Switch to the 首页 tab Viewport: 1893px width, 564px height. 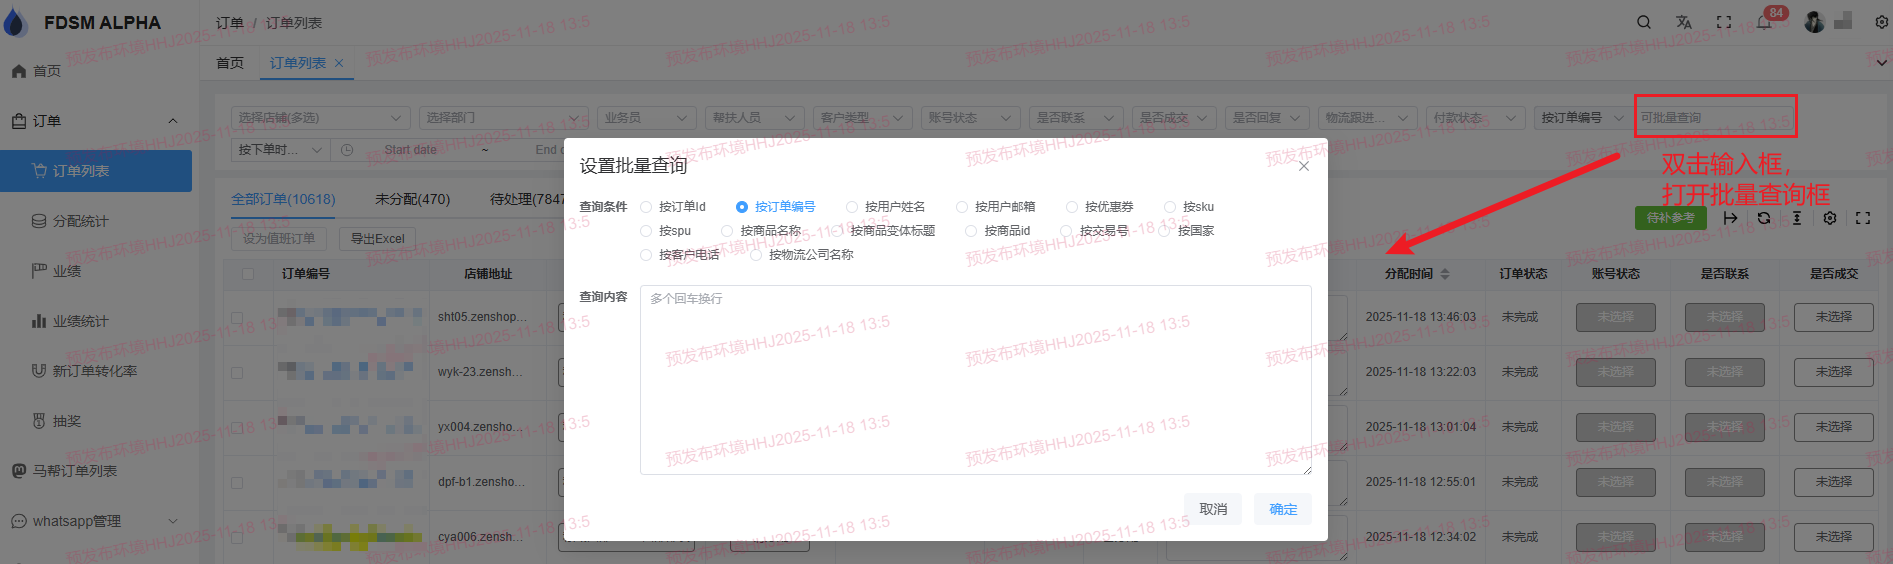230,63
